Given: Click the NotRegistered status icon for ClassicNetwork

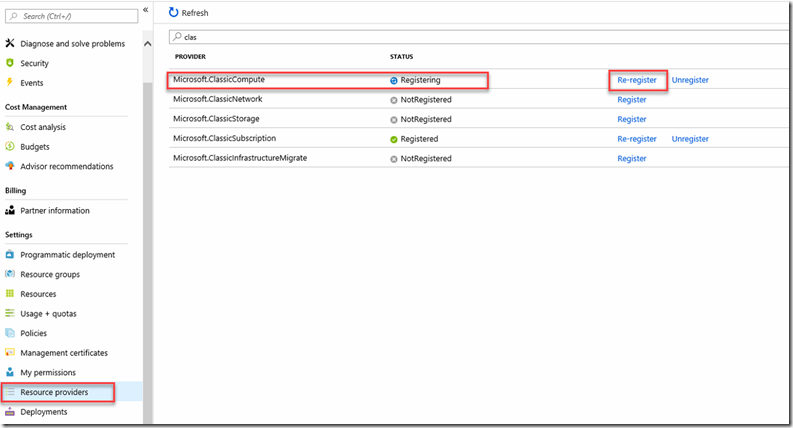Looking at the screenshot, I should (394, 100).
